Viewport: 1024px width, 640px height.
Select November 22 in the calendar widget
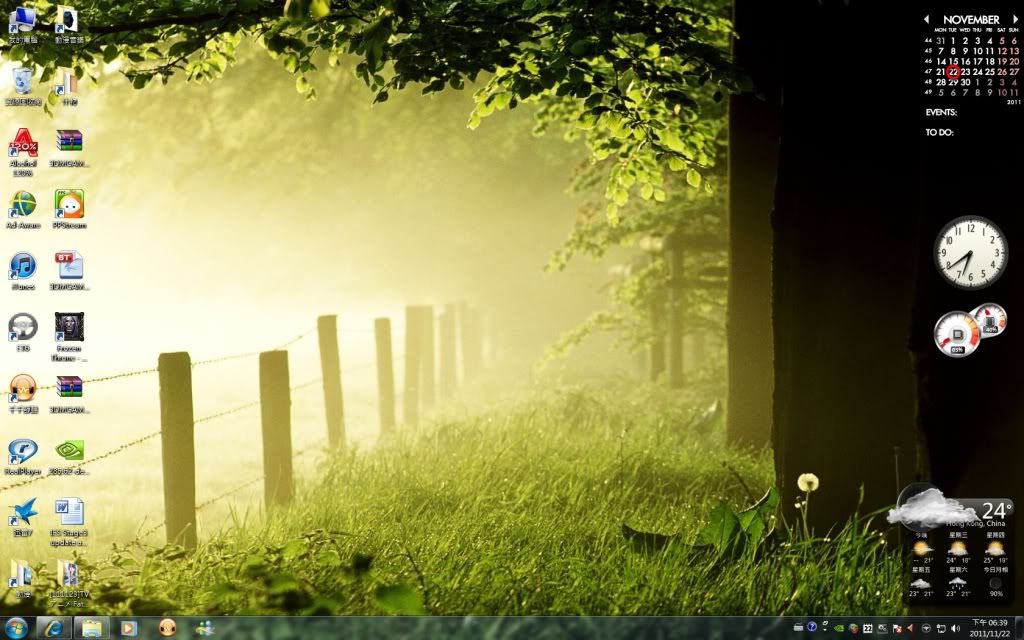(x=954, y=72)
